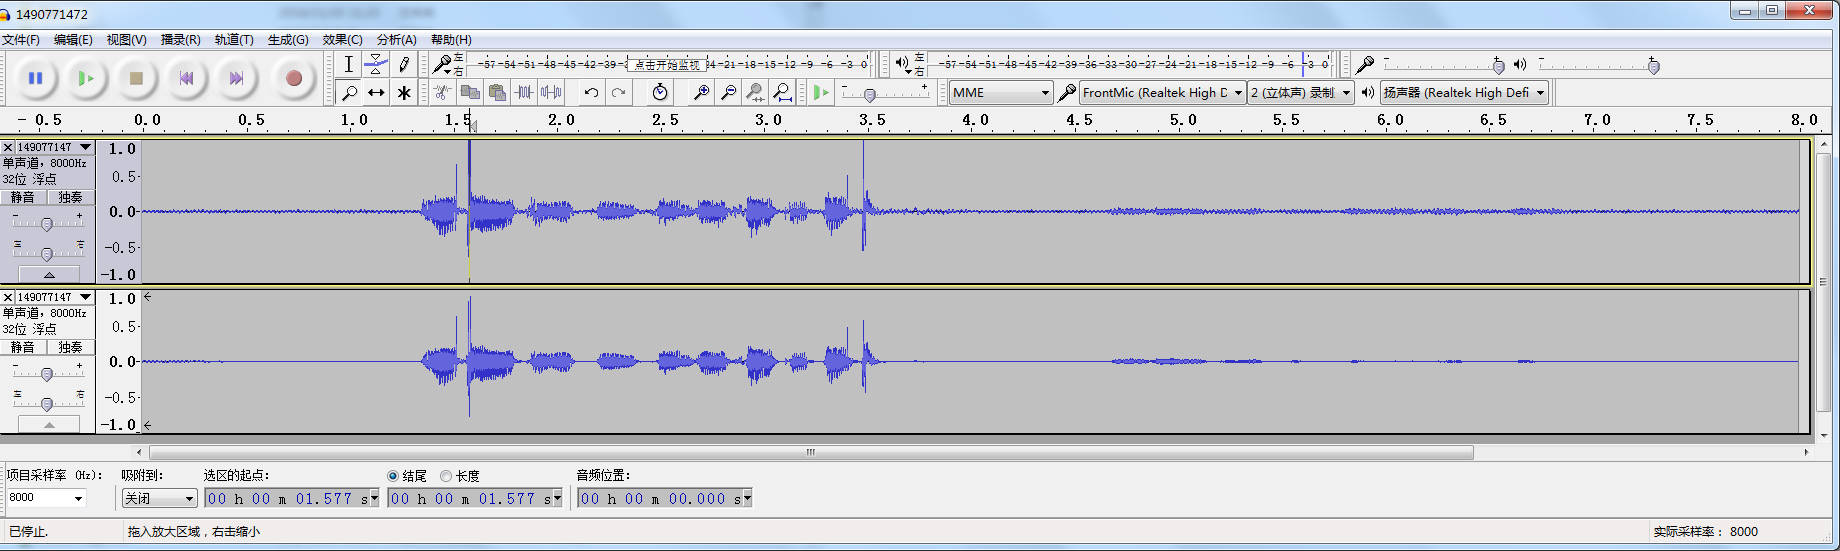Select 结尾 radio button
This screenshot has height=551, width=1840.
393,476
